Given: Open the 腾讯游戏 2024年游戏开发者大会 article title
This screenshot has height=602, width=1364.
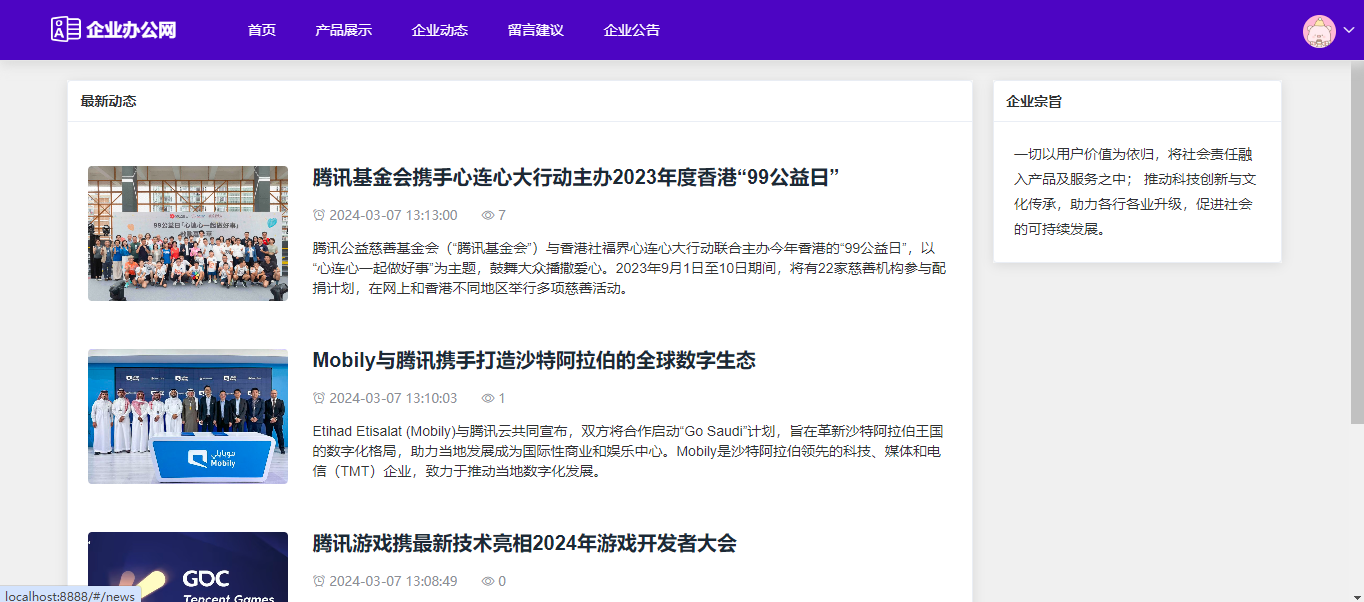Looking at the screenshot, I should [524, 544].
